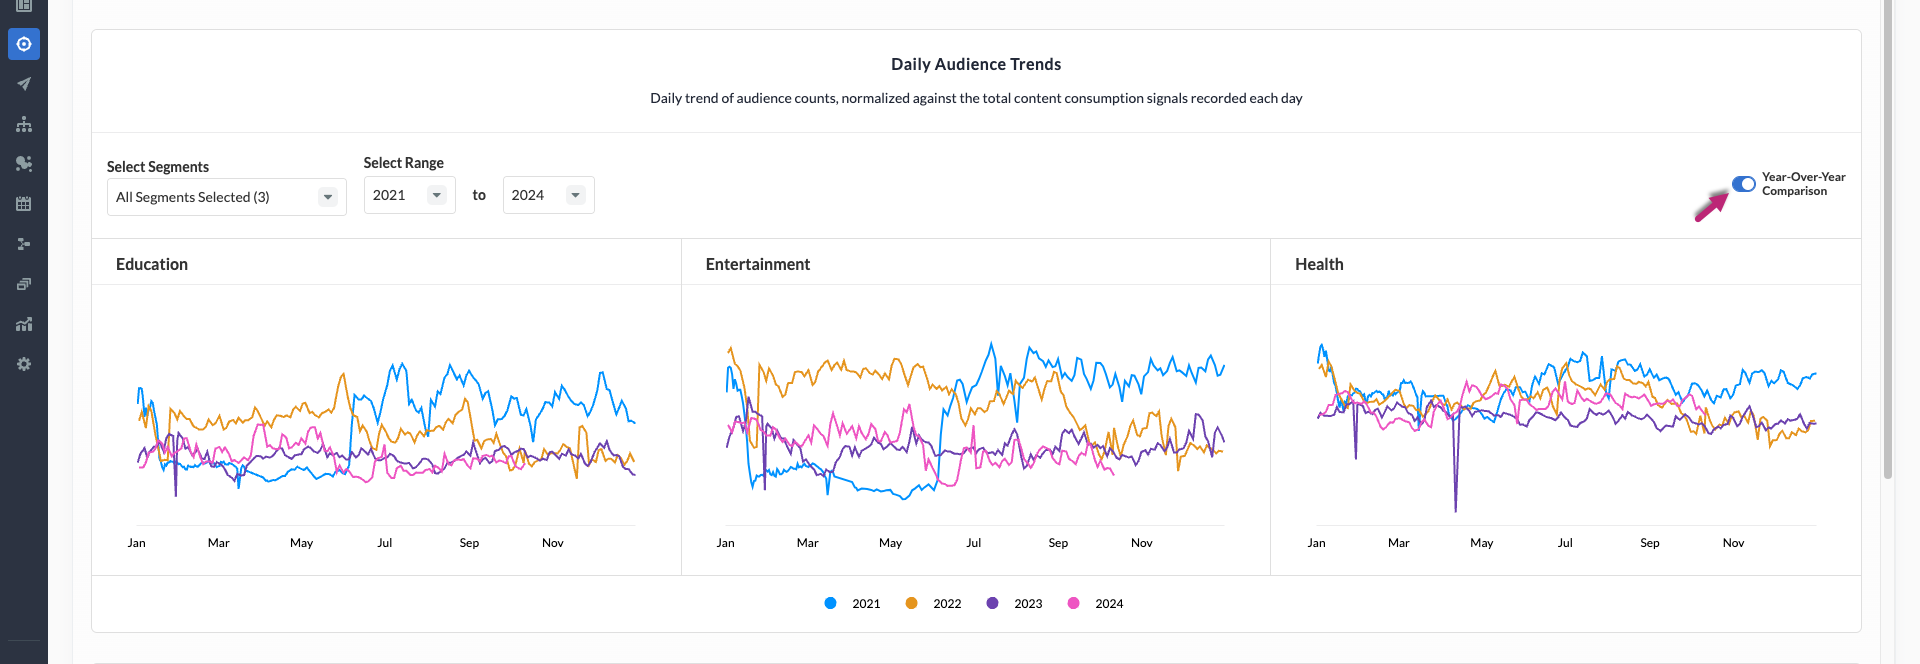Open the 2021 start year dropdown

coord(409,195)
